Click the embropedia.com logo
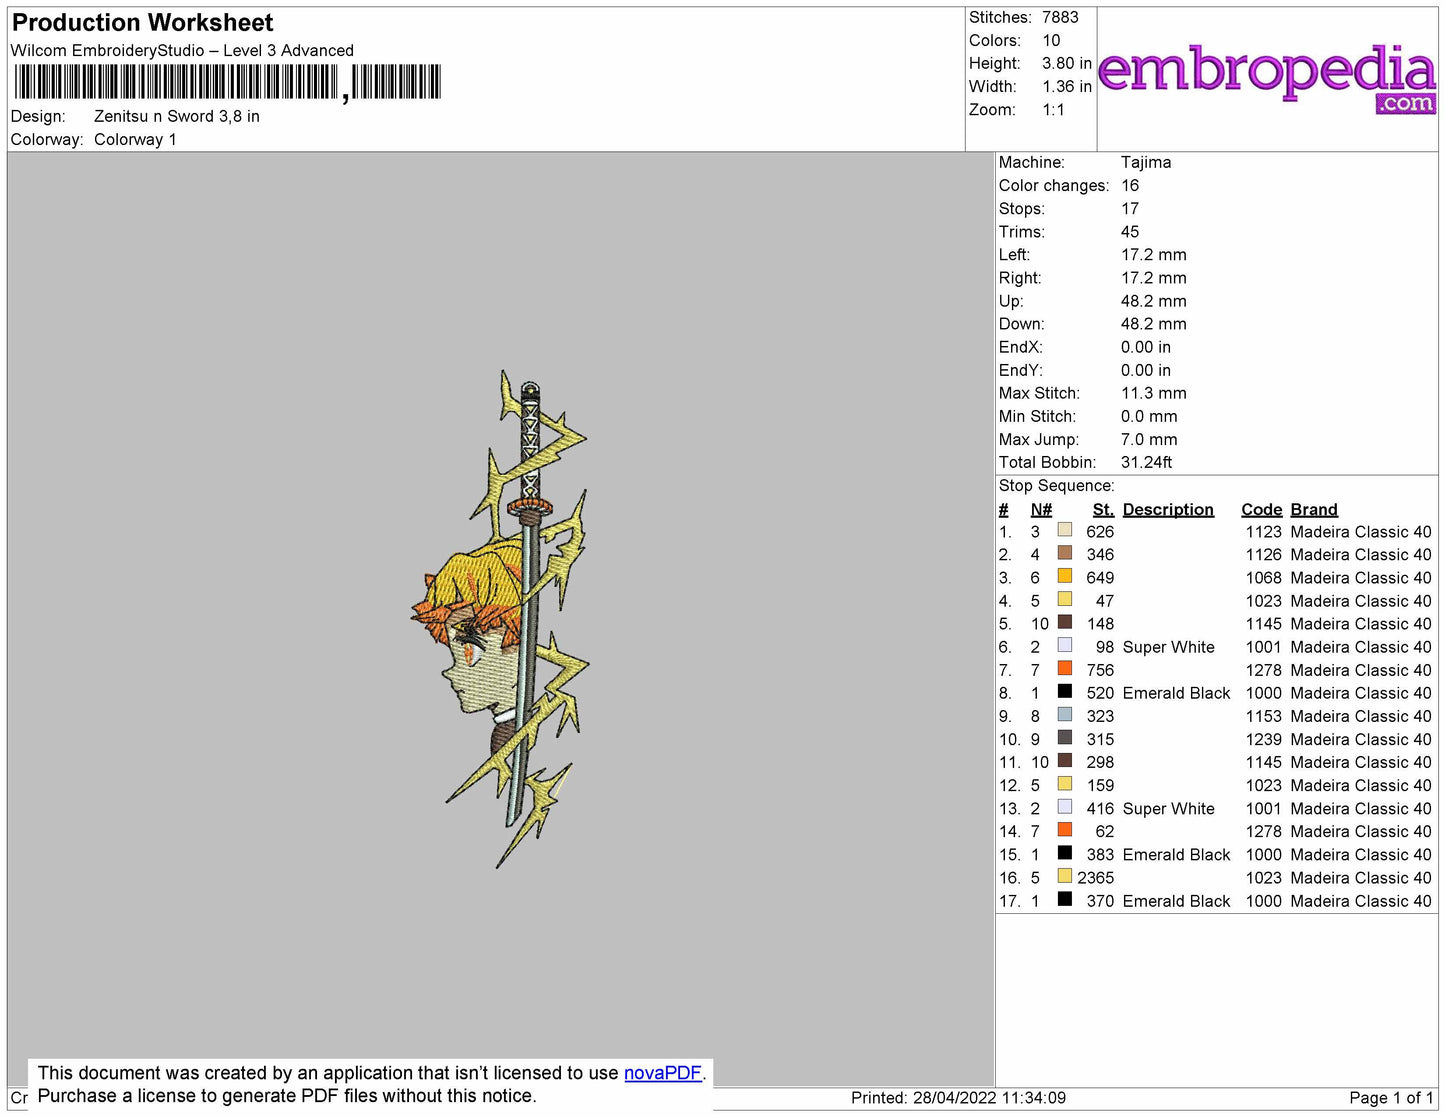Image resolution: width=1445 pixels, height=1117 pixels. click(1267, 78)
